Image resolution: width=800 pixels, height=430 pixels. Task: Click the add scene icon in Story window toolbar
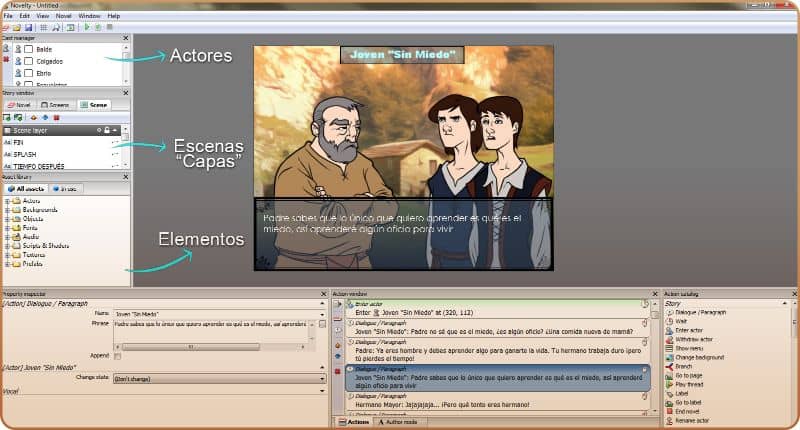pos(7,118)
